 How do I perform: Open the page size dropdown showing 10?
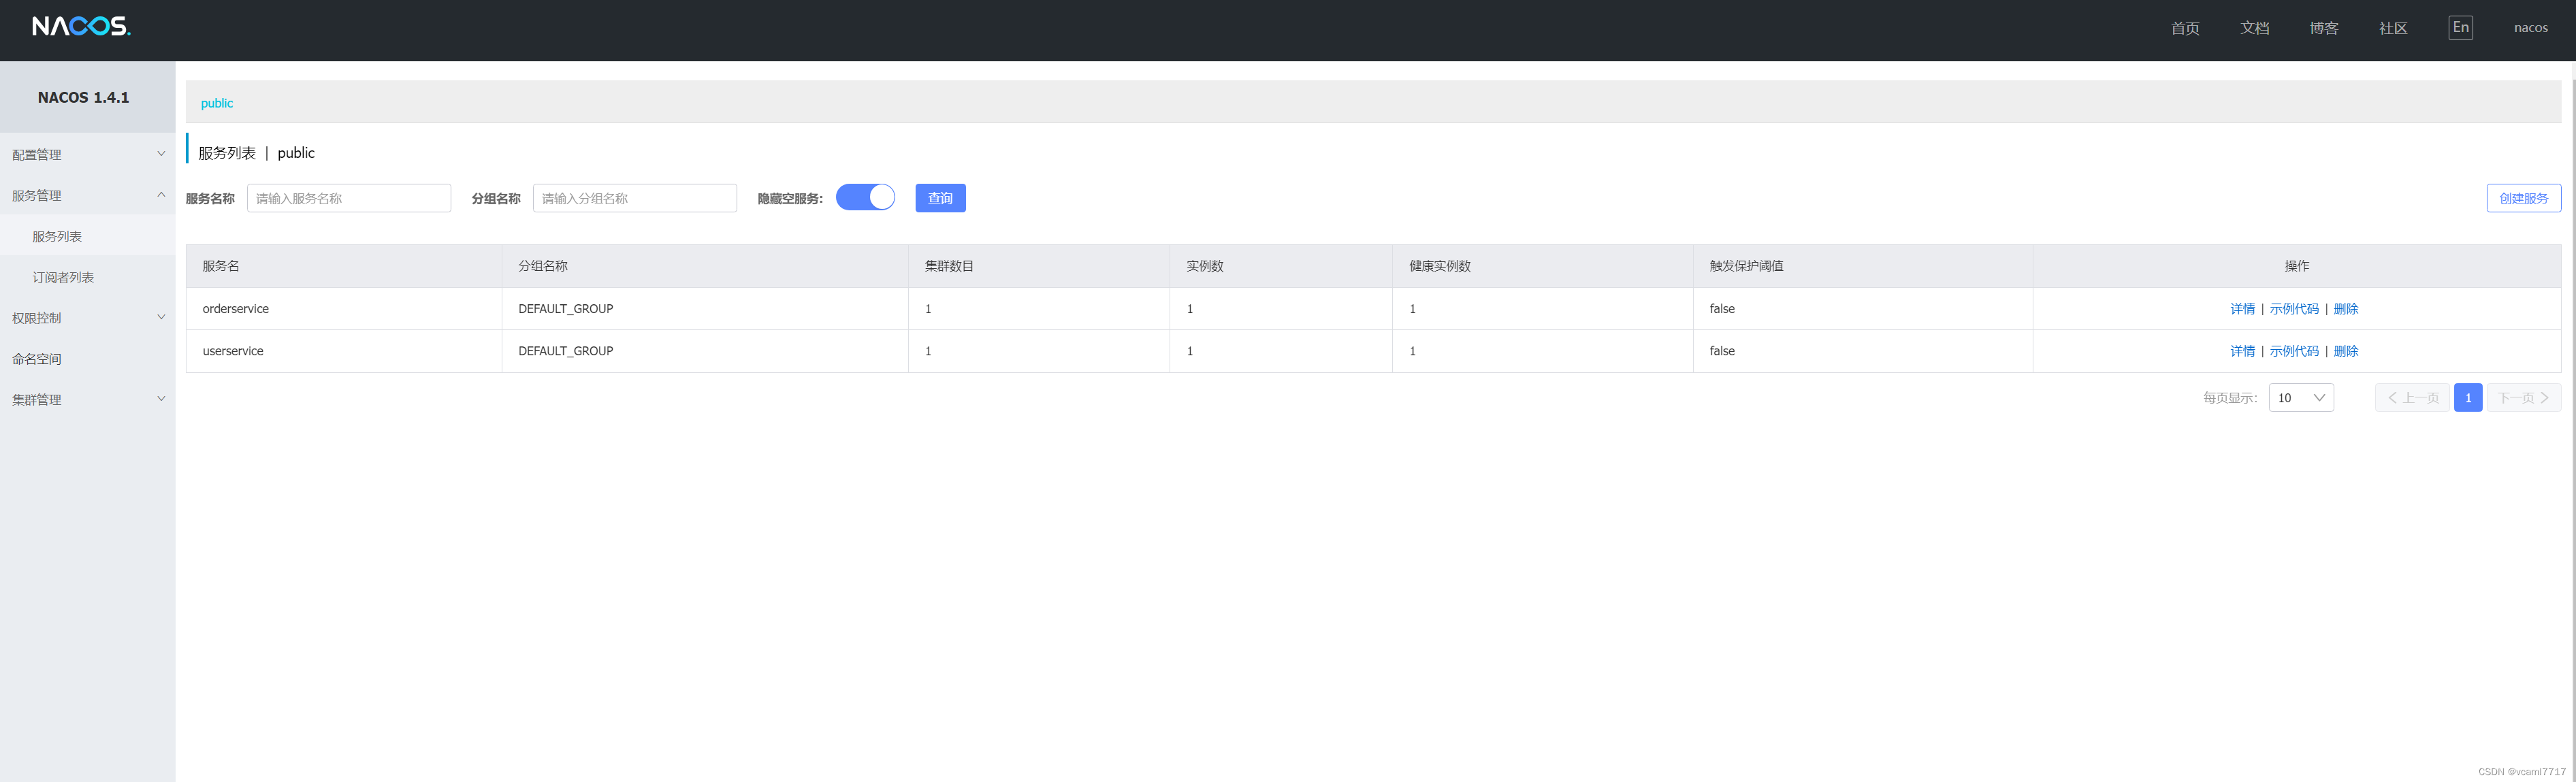click(2301, 398)
